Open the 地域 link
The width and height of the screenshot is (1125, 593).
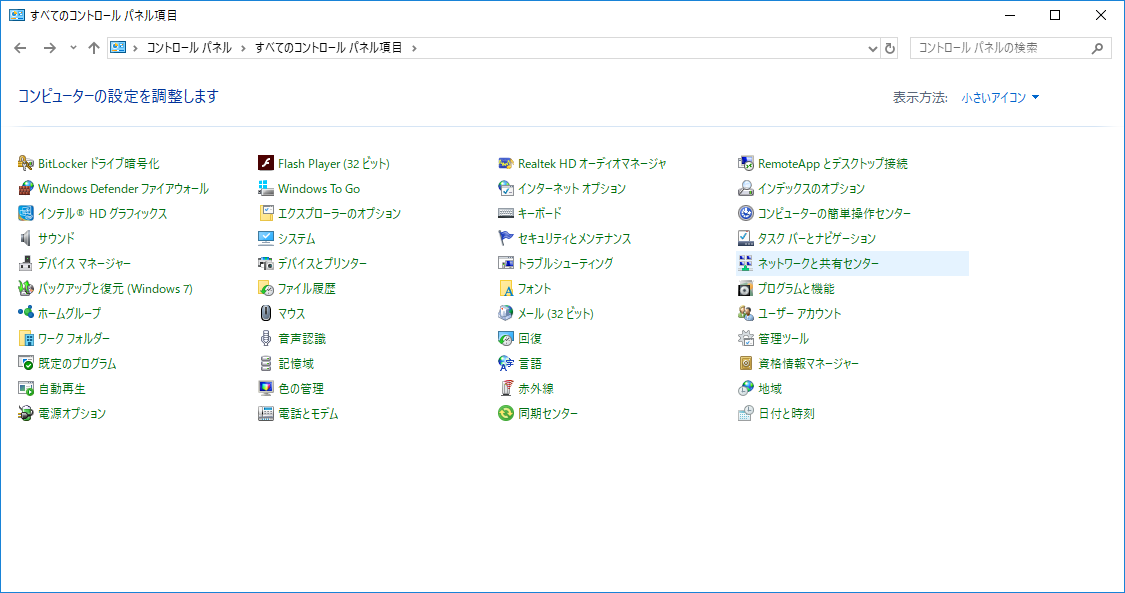770,389
